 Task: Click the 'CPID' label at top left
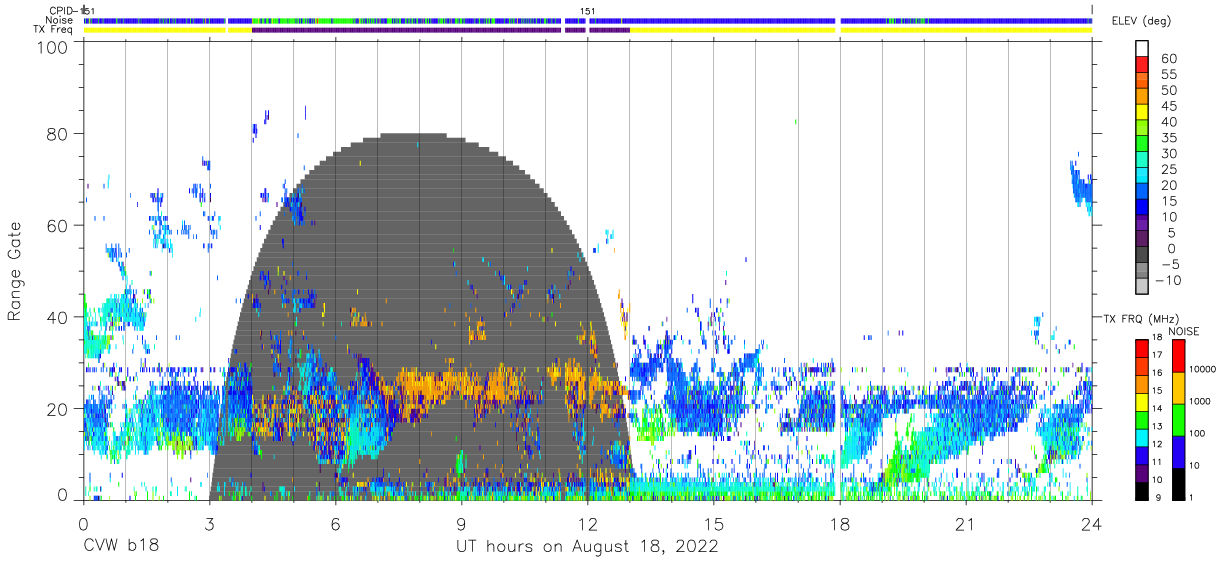tap(60, 11)
